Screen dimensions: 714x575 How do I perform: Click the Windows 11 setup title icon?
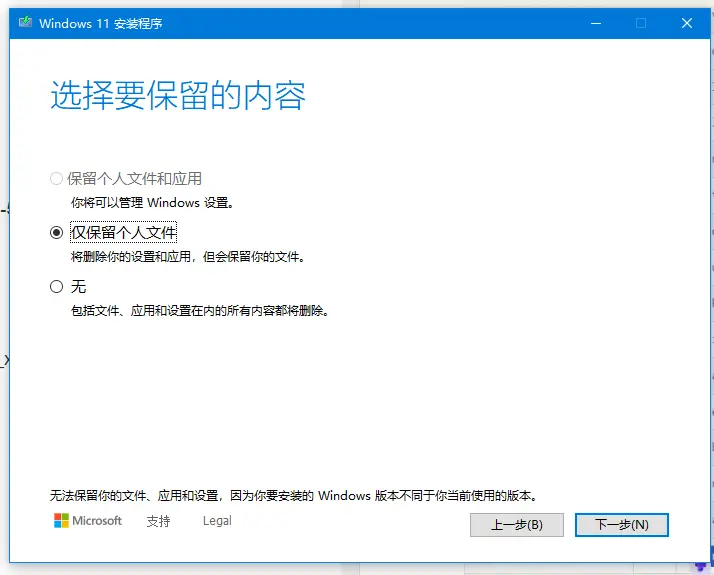(x=26, y=22)
